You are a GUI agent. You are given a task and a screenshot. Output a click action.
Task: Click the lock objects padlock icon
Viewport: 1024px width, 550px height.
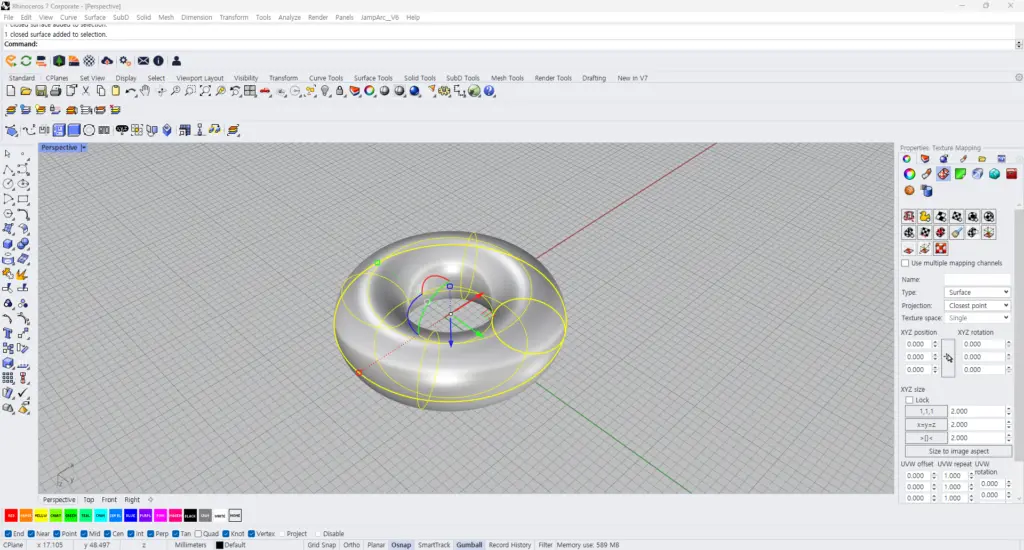[340, 91]
